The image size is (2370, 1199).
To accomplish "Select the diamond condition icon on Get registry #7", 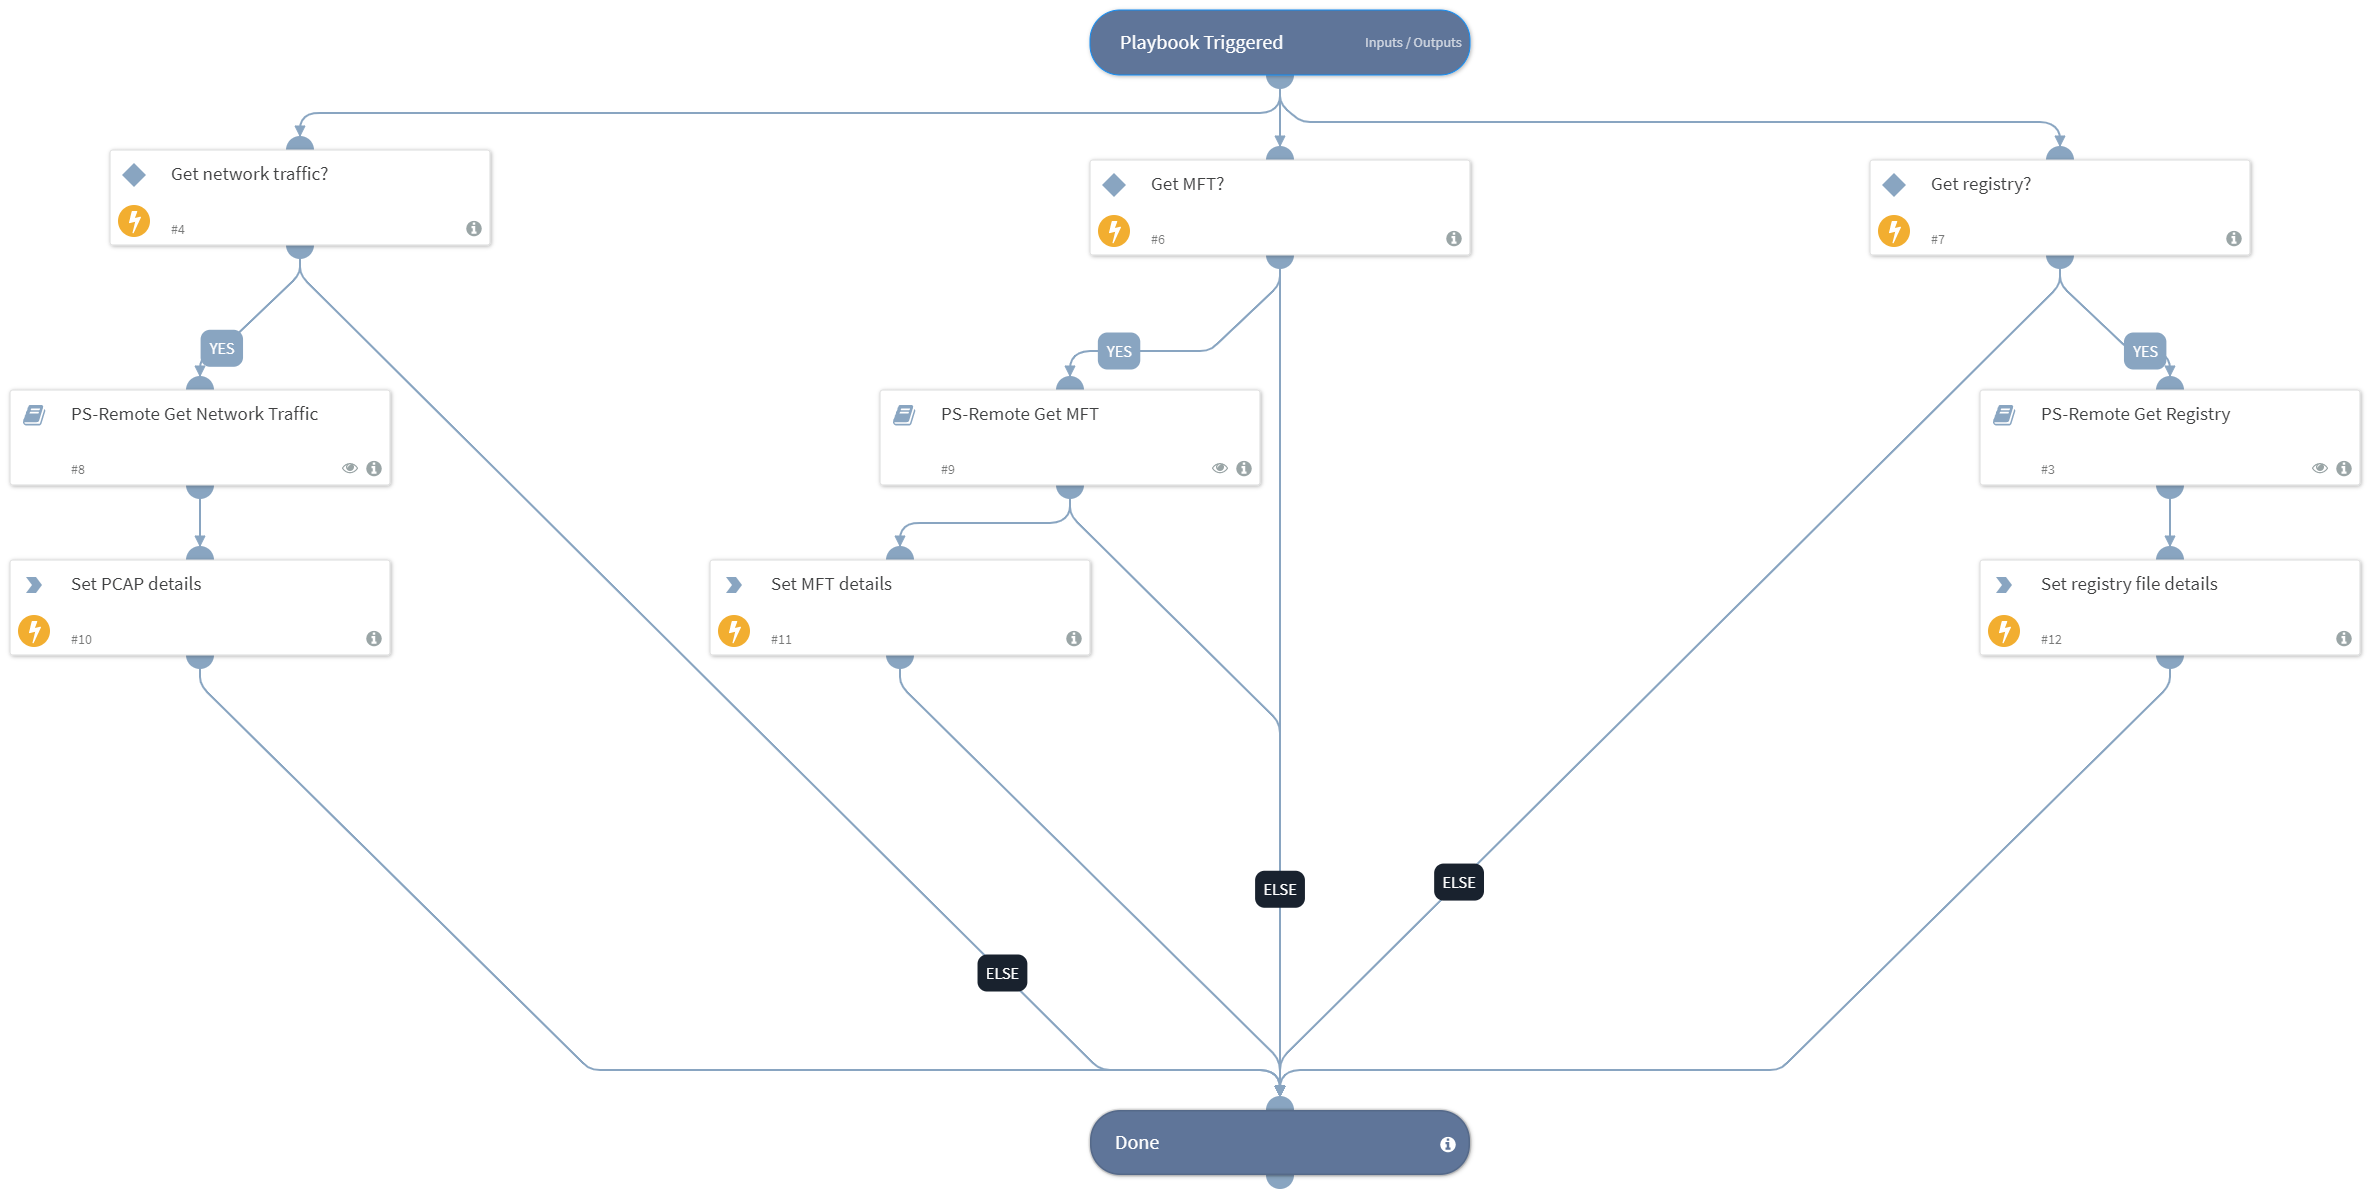I will [x=1893, y=184].
